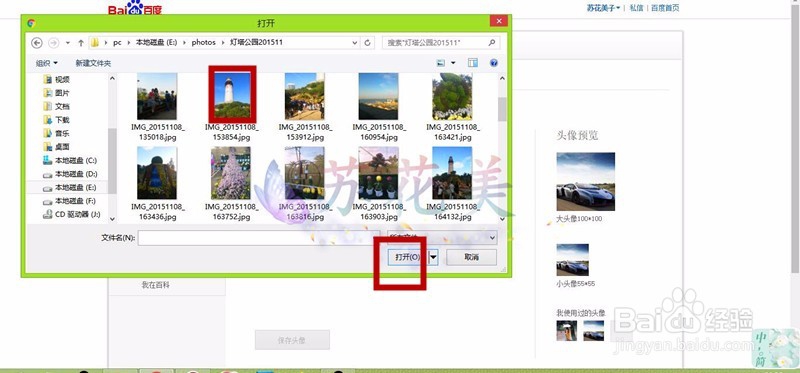Select 'pc' in the address path
The width and height of the screenshot is (800, 373).
point(117,43)
